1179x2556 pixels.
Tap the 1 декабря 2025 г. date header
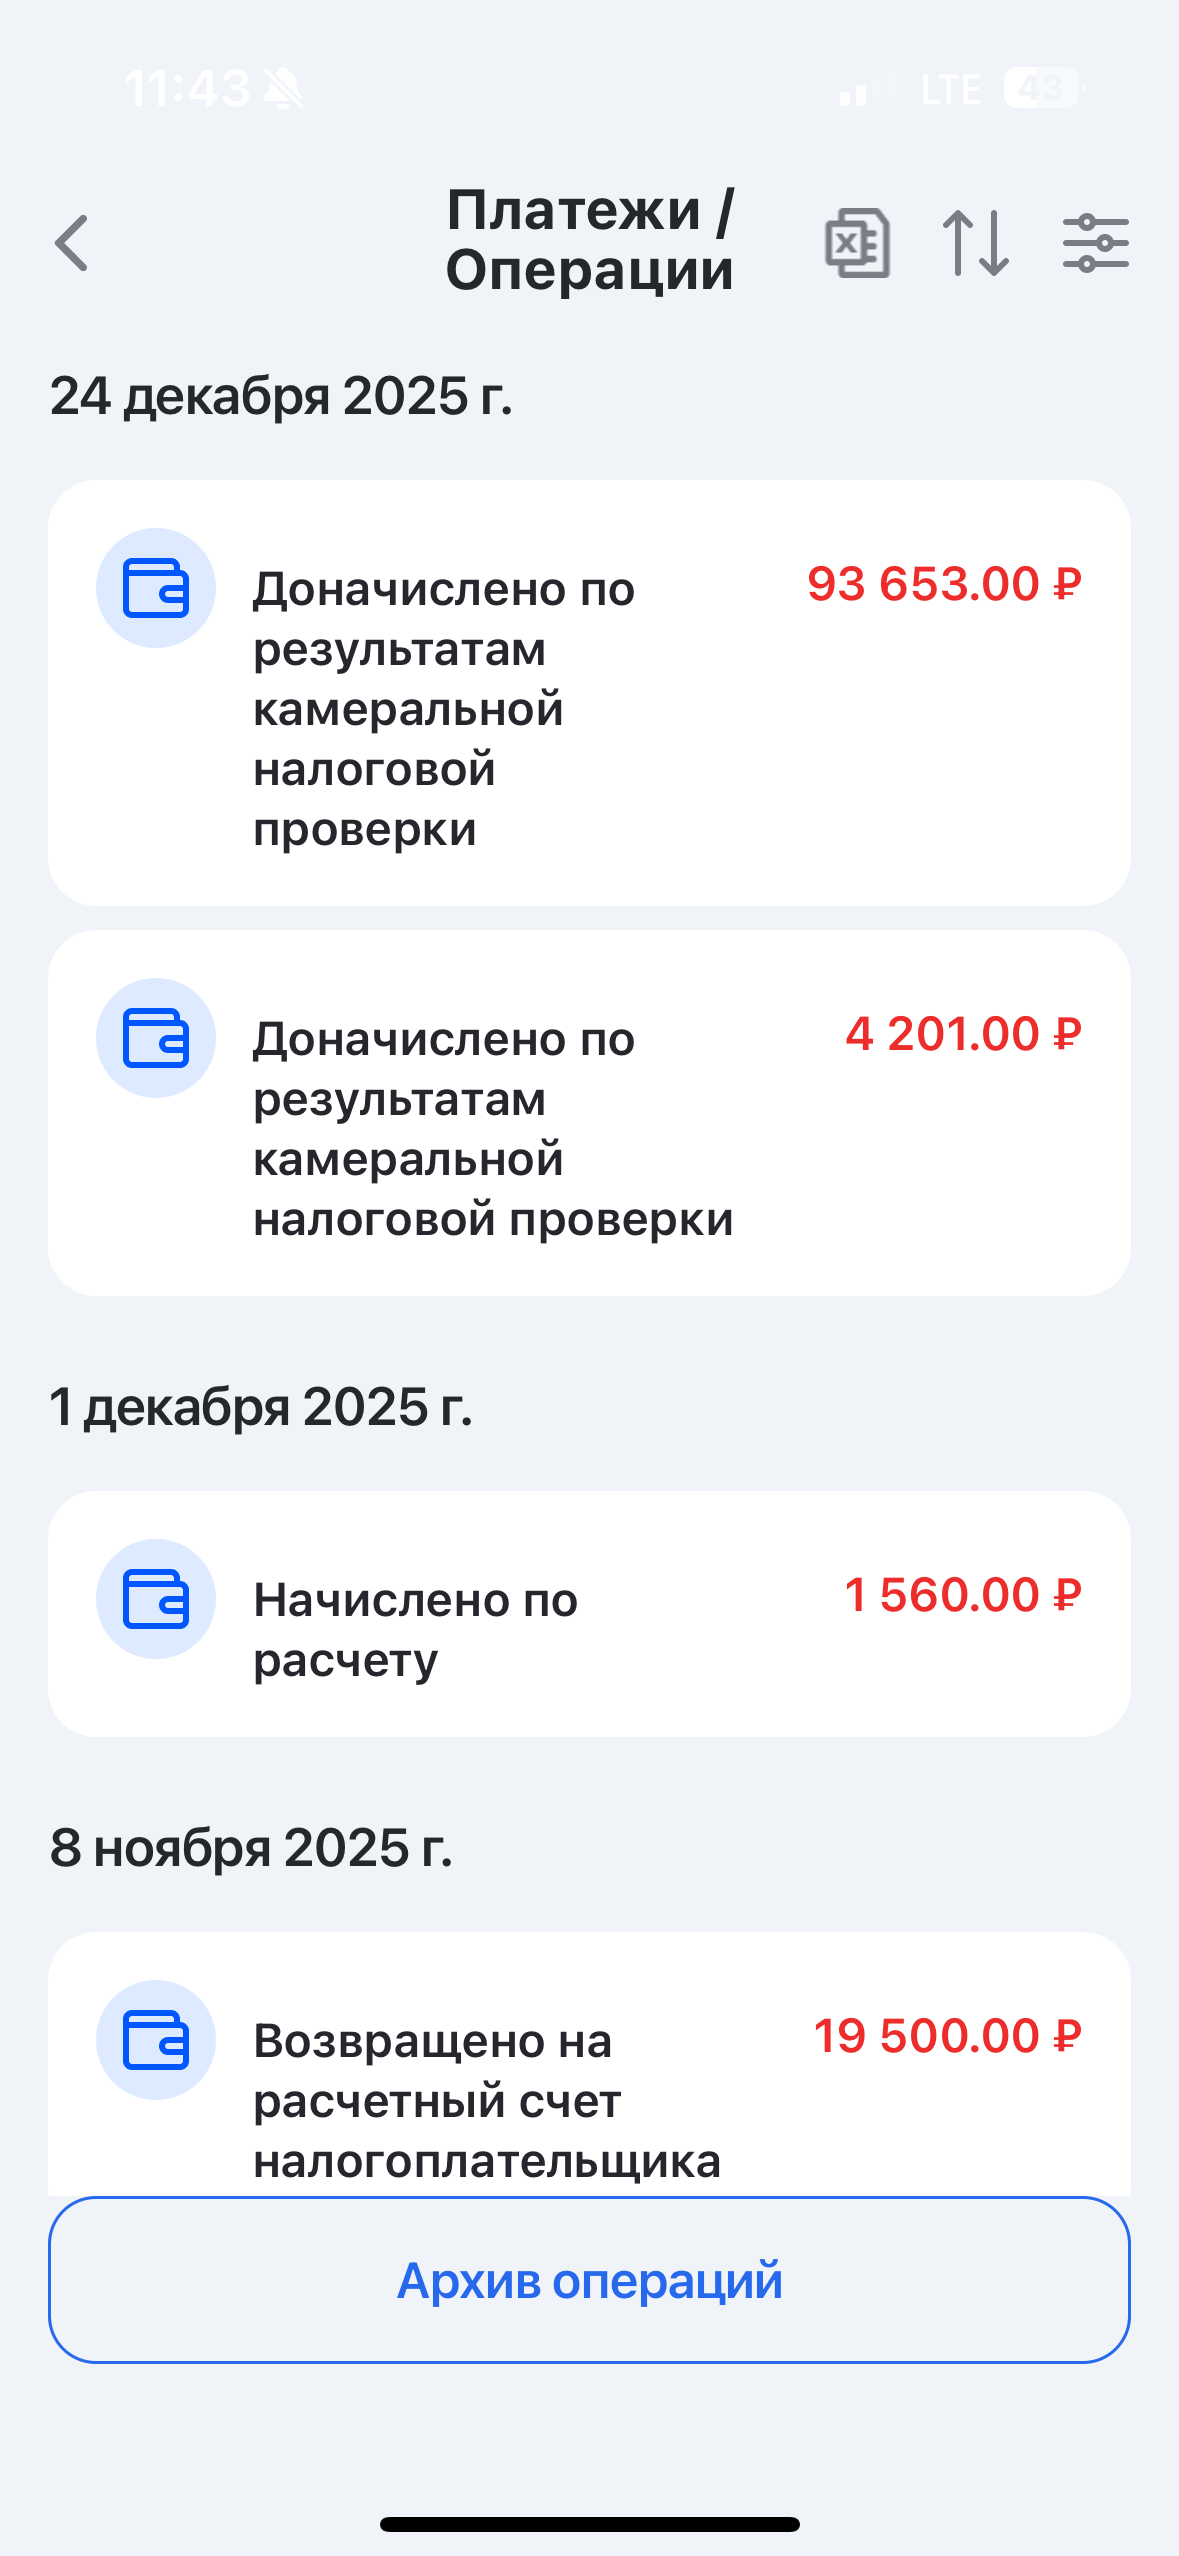(261, 1407)
